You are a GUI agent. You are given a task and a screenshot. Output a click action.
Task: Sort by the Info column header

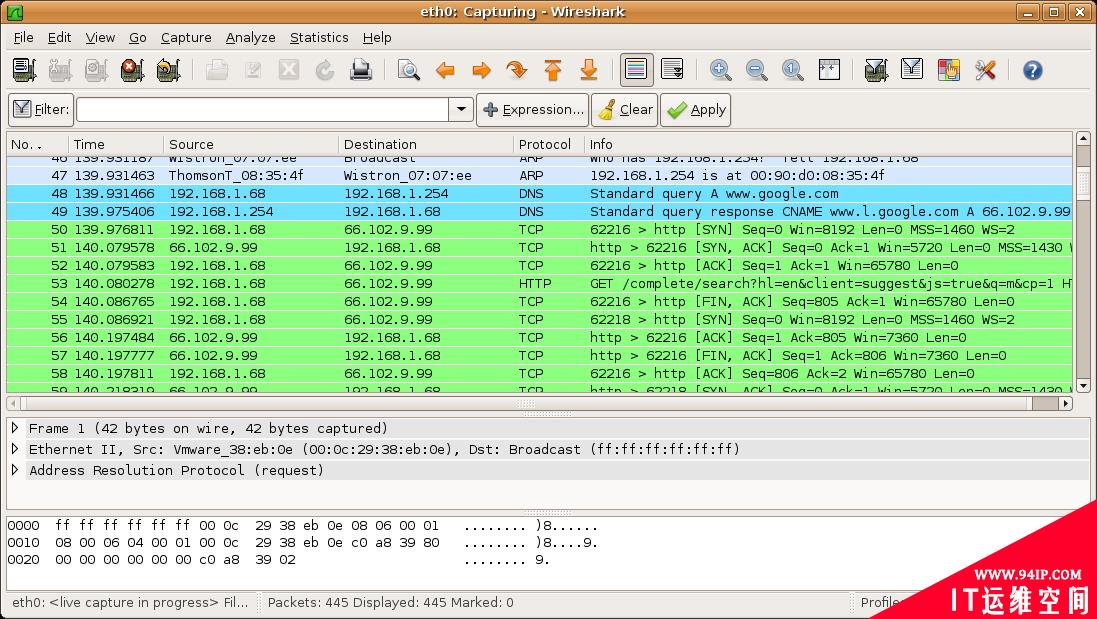pos(828,144)
